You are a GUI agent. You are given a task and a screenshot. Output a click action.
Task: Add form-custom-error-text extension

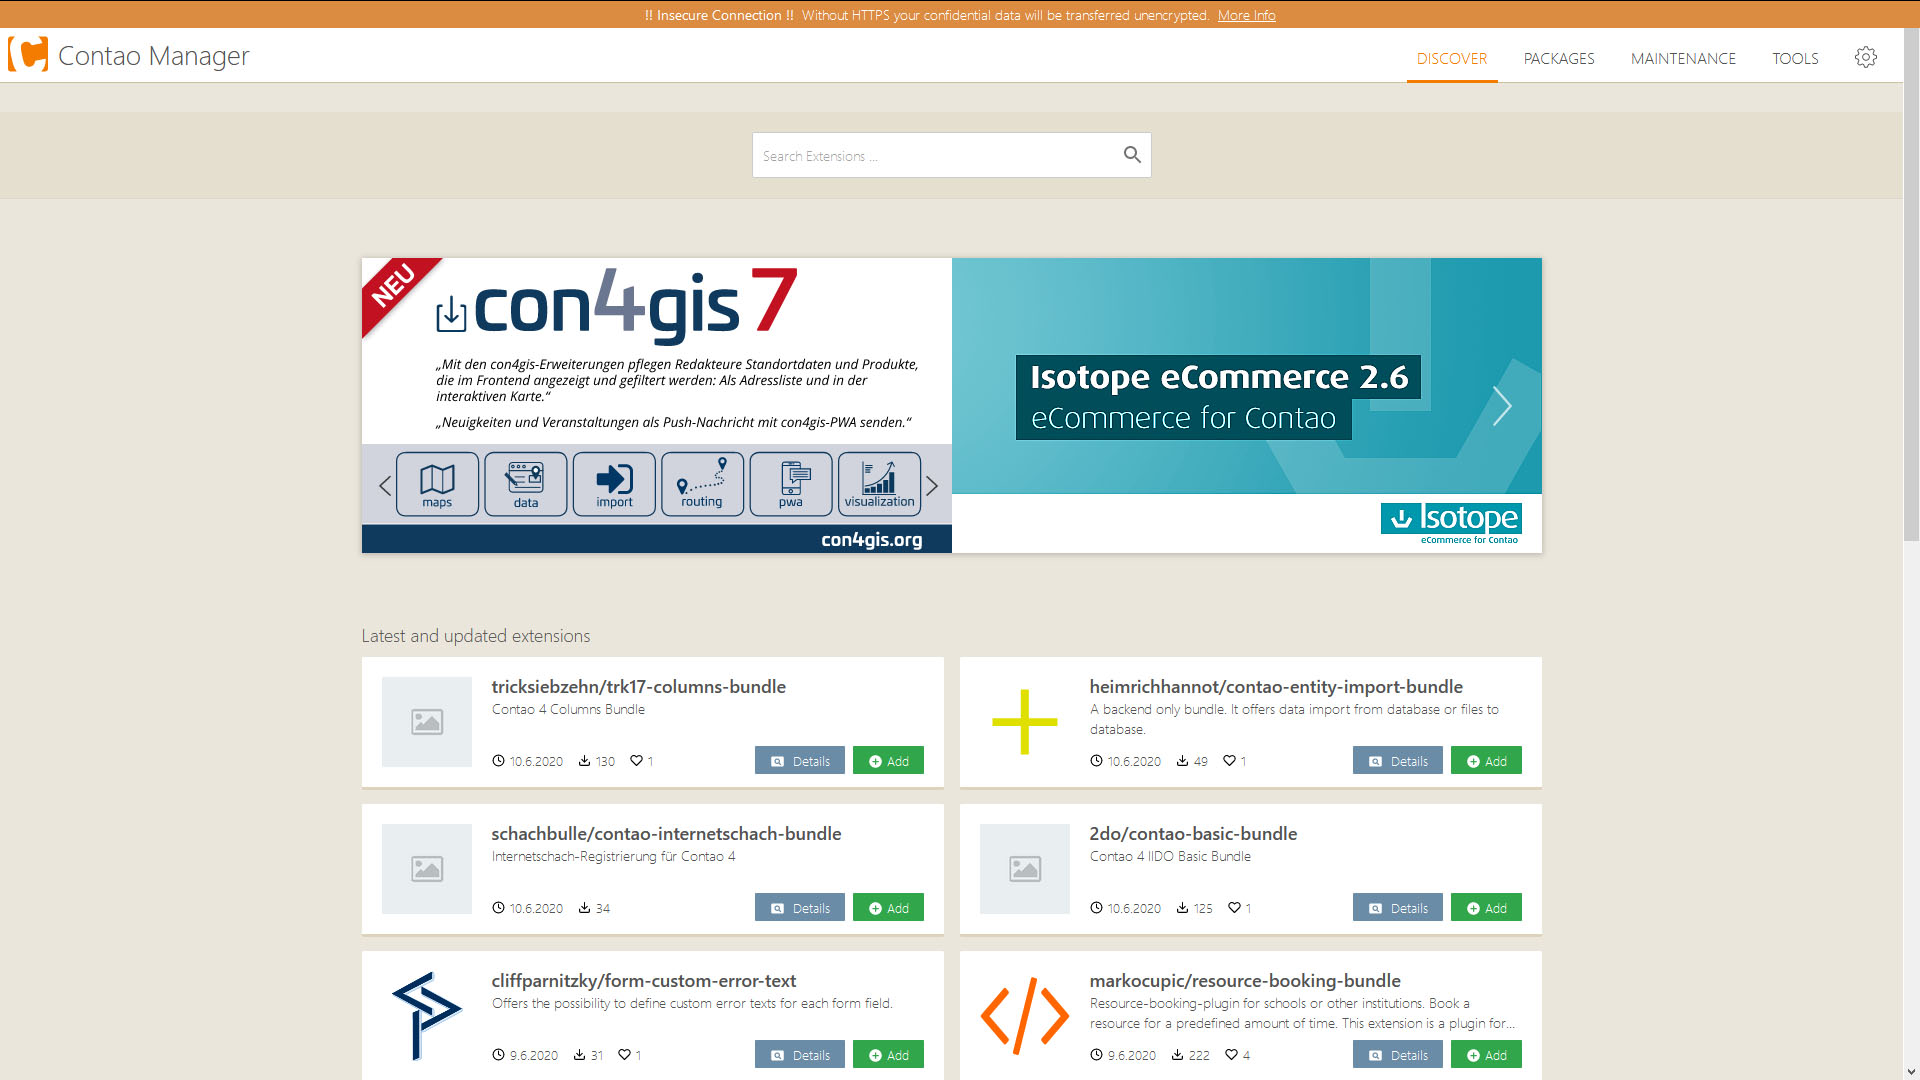pos(888,1054)
